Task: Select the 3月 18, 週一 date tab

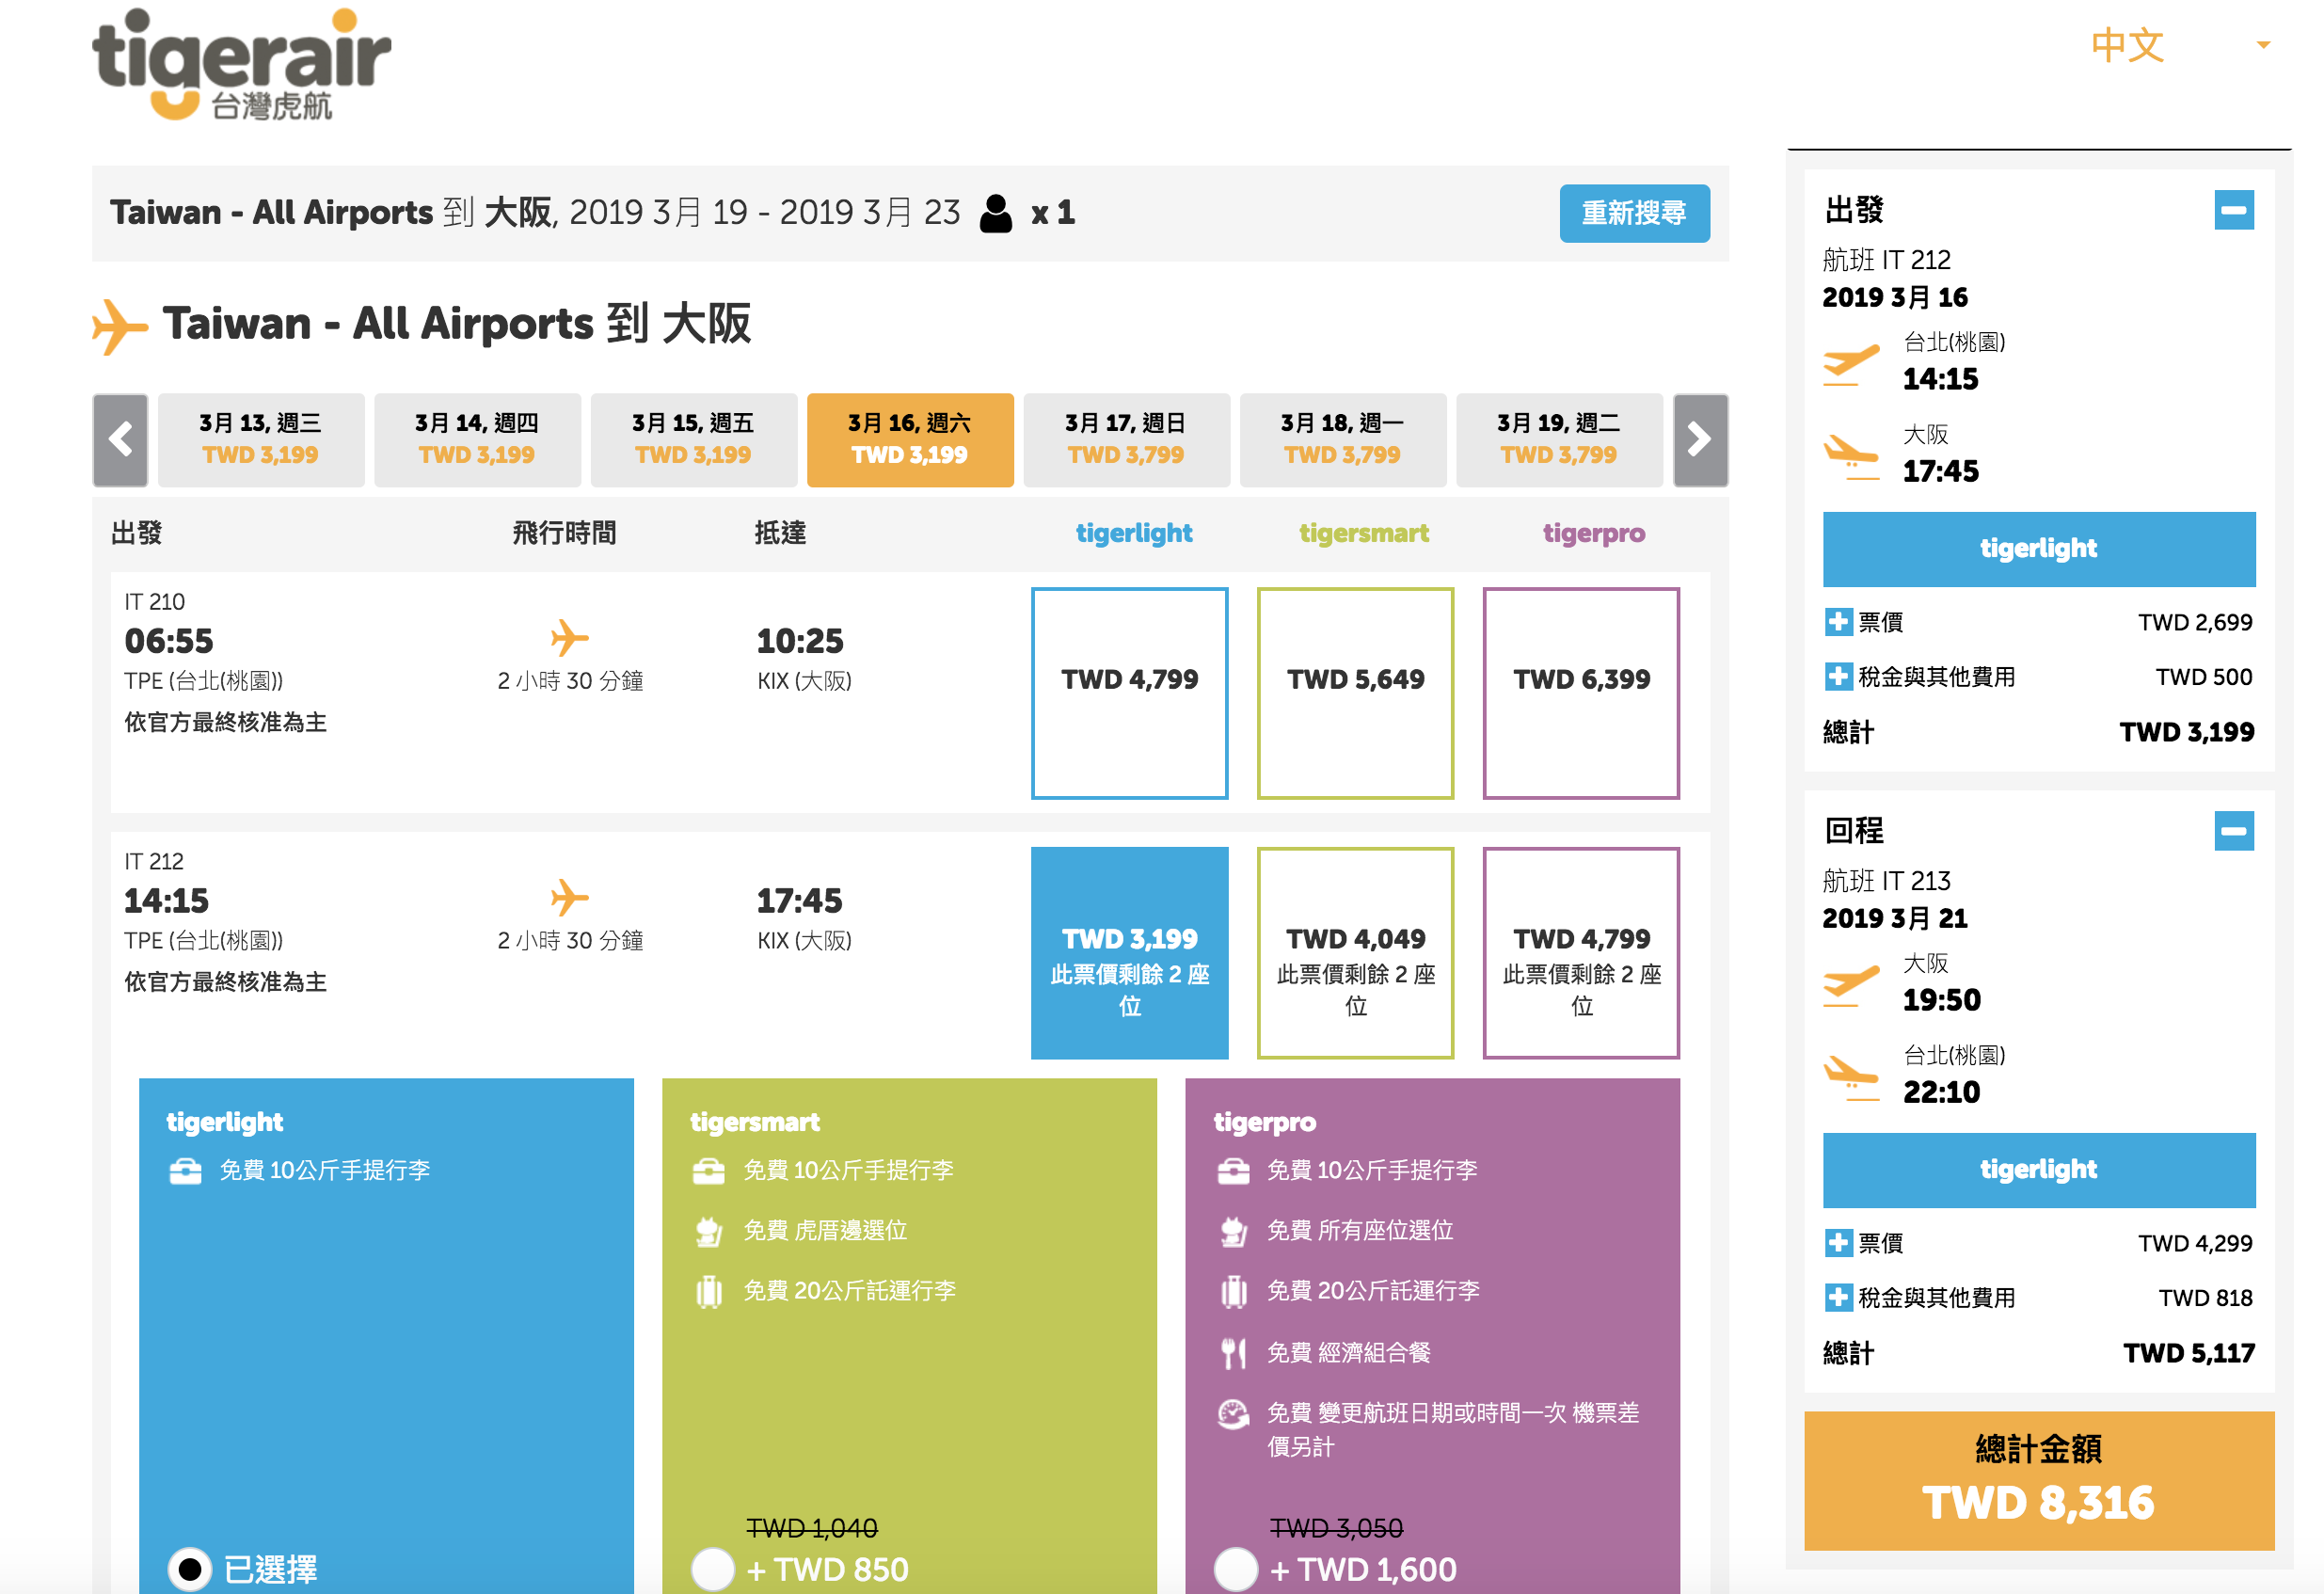Action: [x=1343, y=440]
